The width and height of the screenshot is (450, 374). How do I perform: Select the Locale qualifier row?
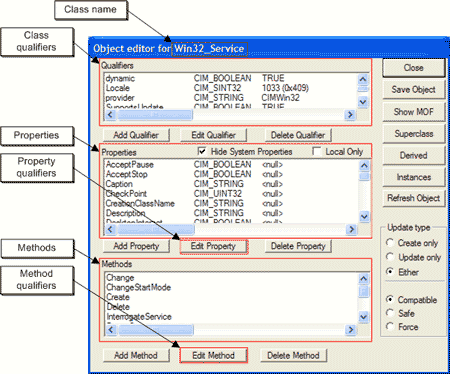click(x=230, y=88)
